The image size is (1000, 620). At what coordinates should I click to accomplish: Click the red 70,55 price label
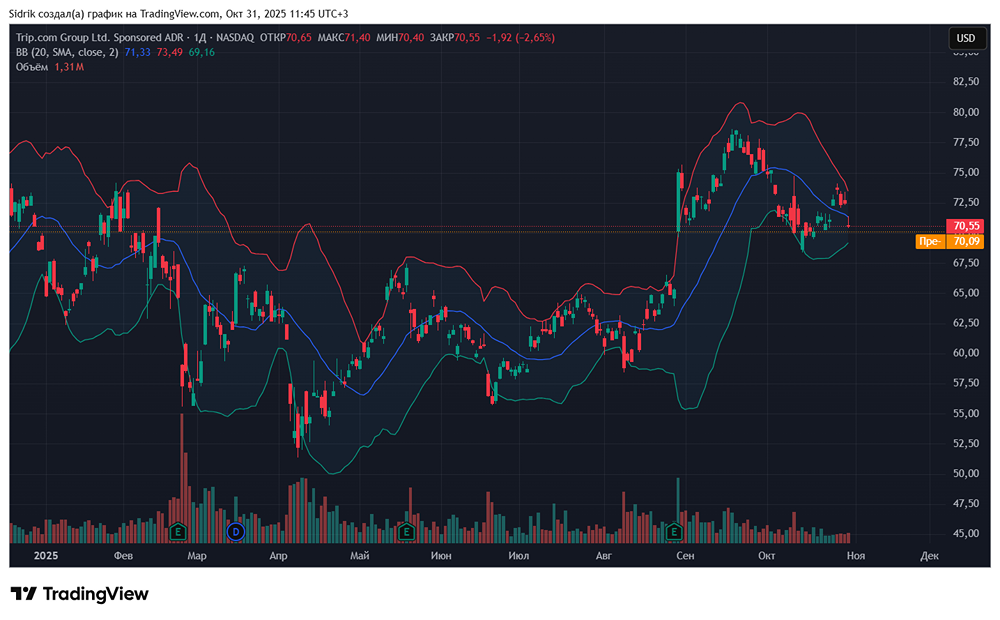[x=966, y=226]
